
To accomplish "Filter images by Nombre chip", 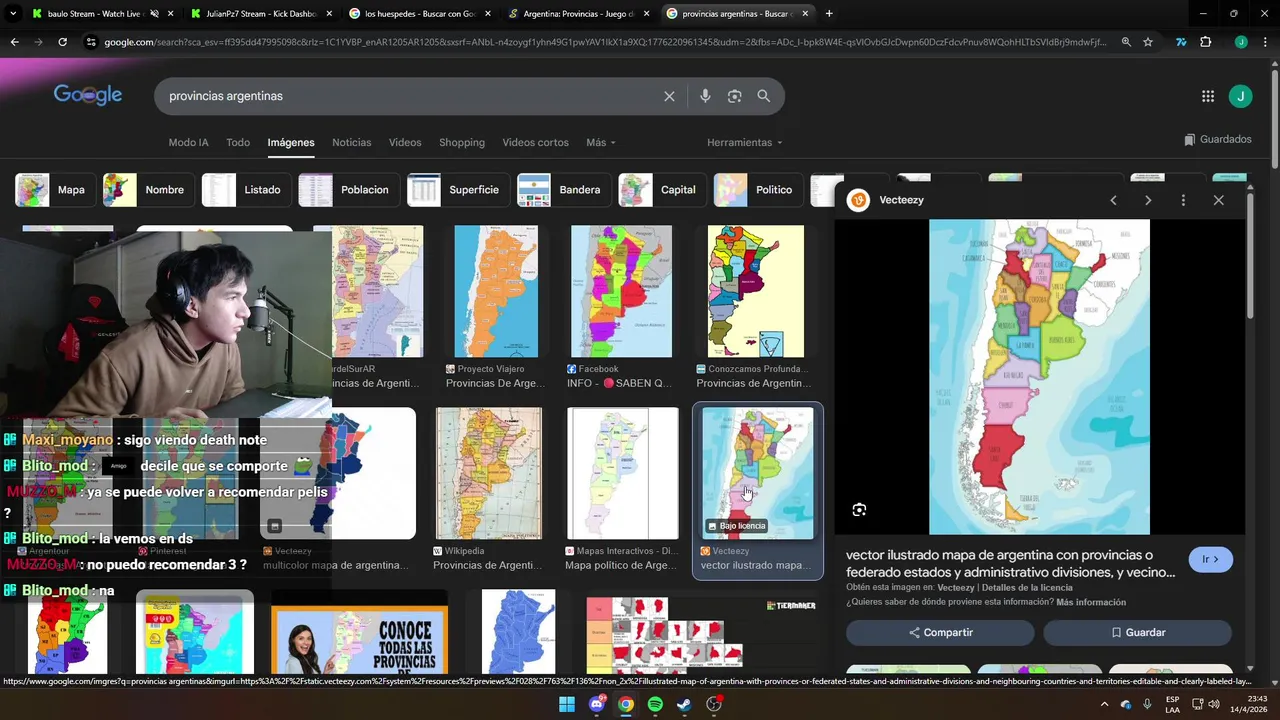I will (148, 190).
